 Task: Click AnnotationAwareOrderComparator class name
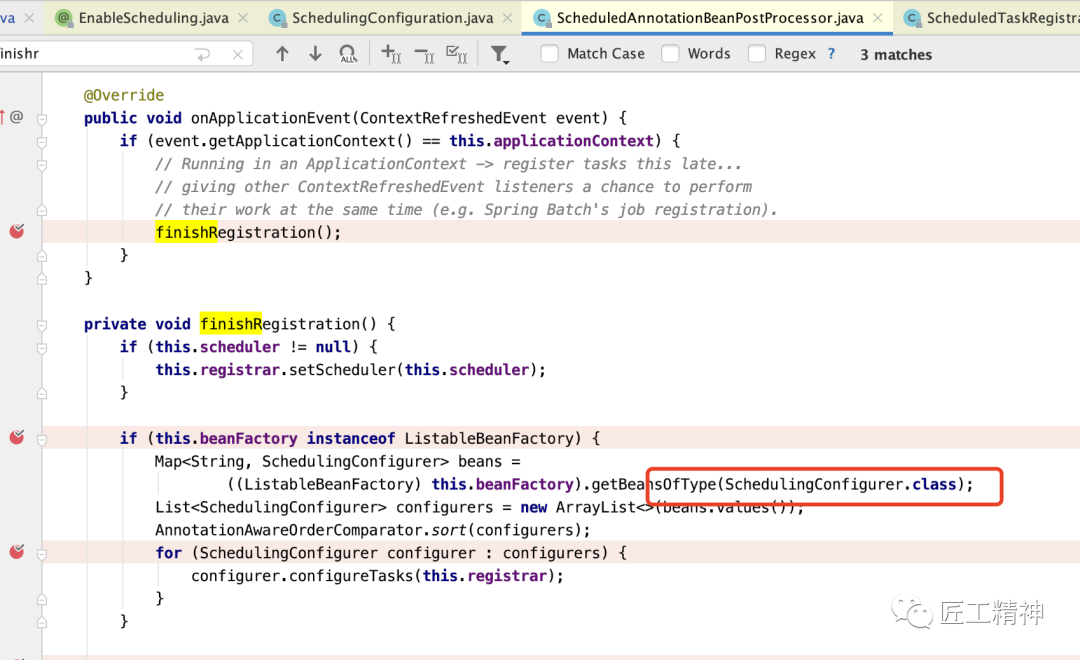click(288, 530)
